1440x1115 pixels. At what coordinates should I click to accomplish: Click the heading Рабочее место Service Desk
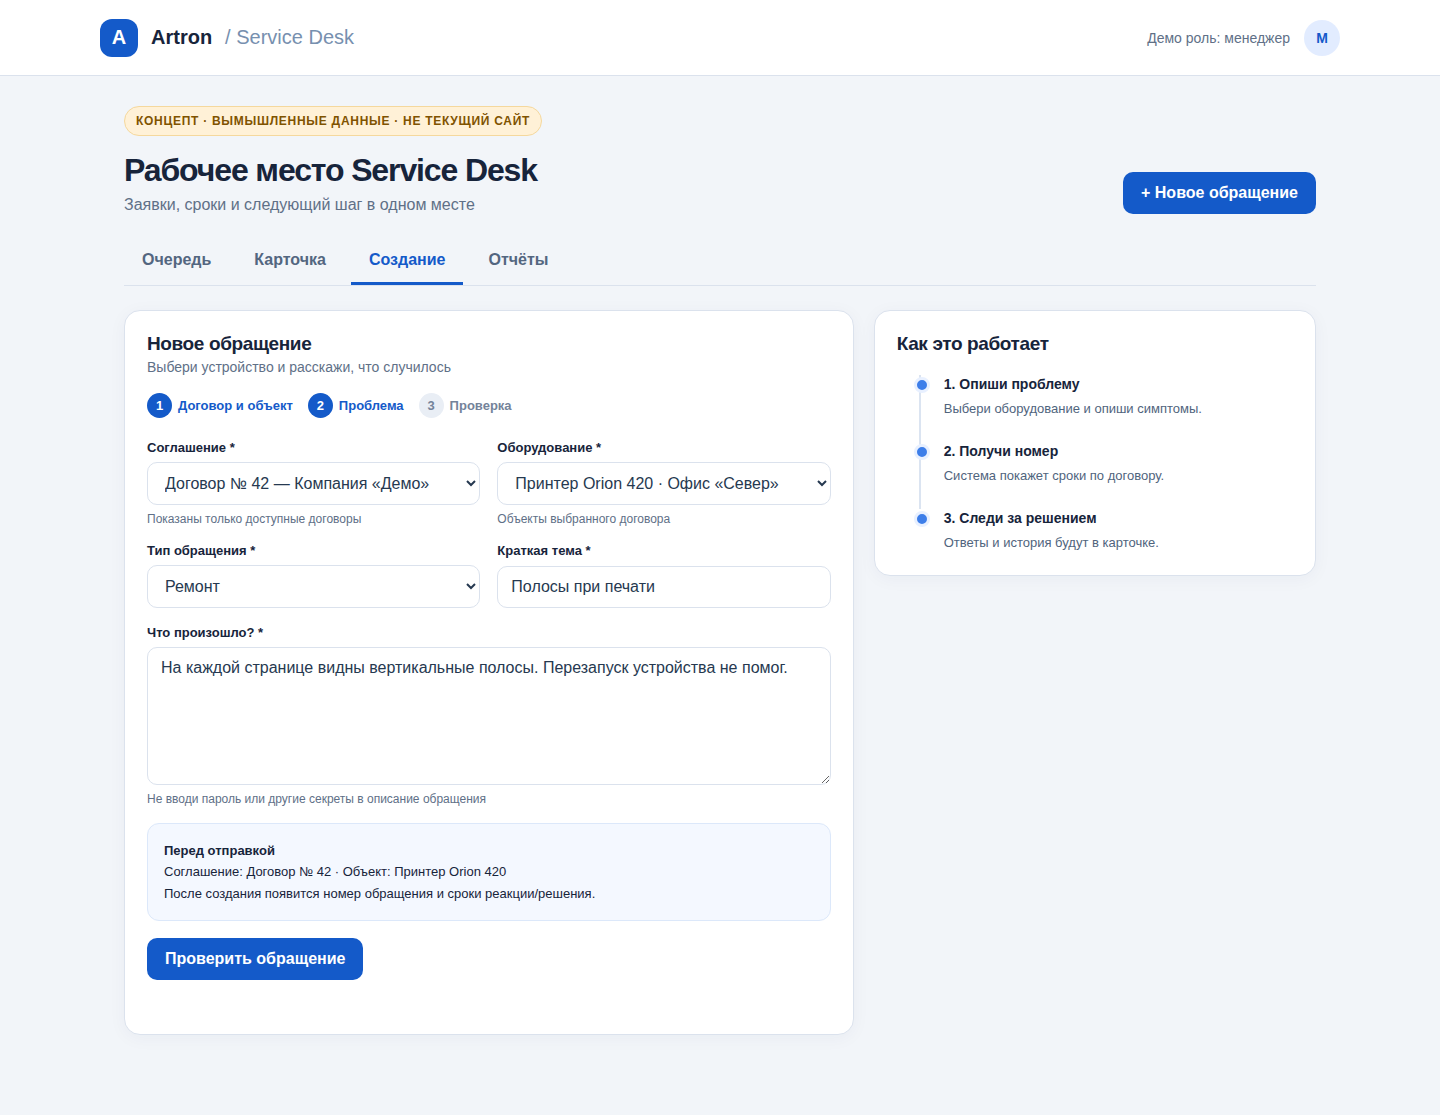[x=331, y=171]
